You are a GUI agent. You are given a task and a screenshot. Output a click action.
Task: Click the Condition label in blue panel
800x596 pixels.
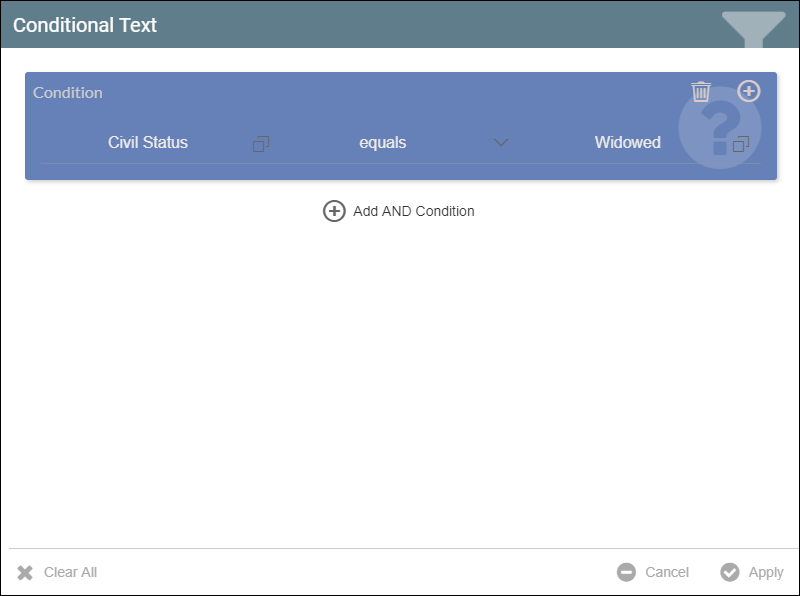68,92
